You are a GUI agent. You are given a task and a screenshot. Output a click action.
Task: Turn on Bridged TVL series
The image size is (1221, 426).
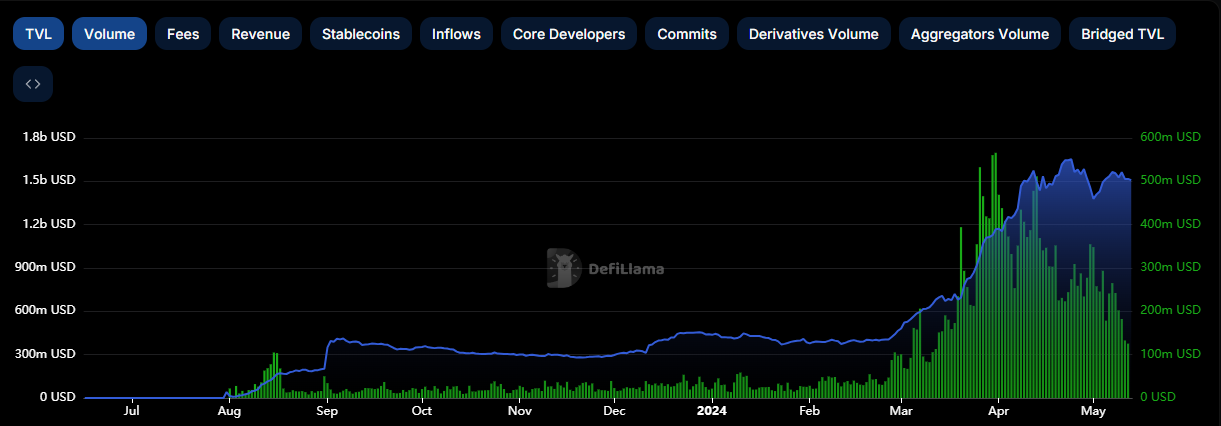click(1123, 34)
